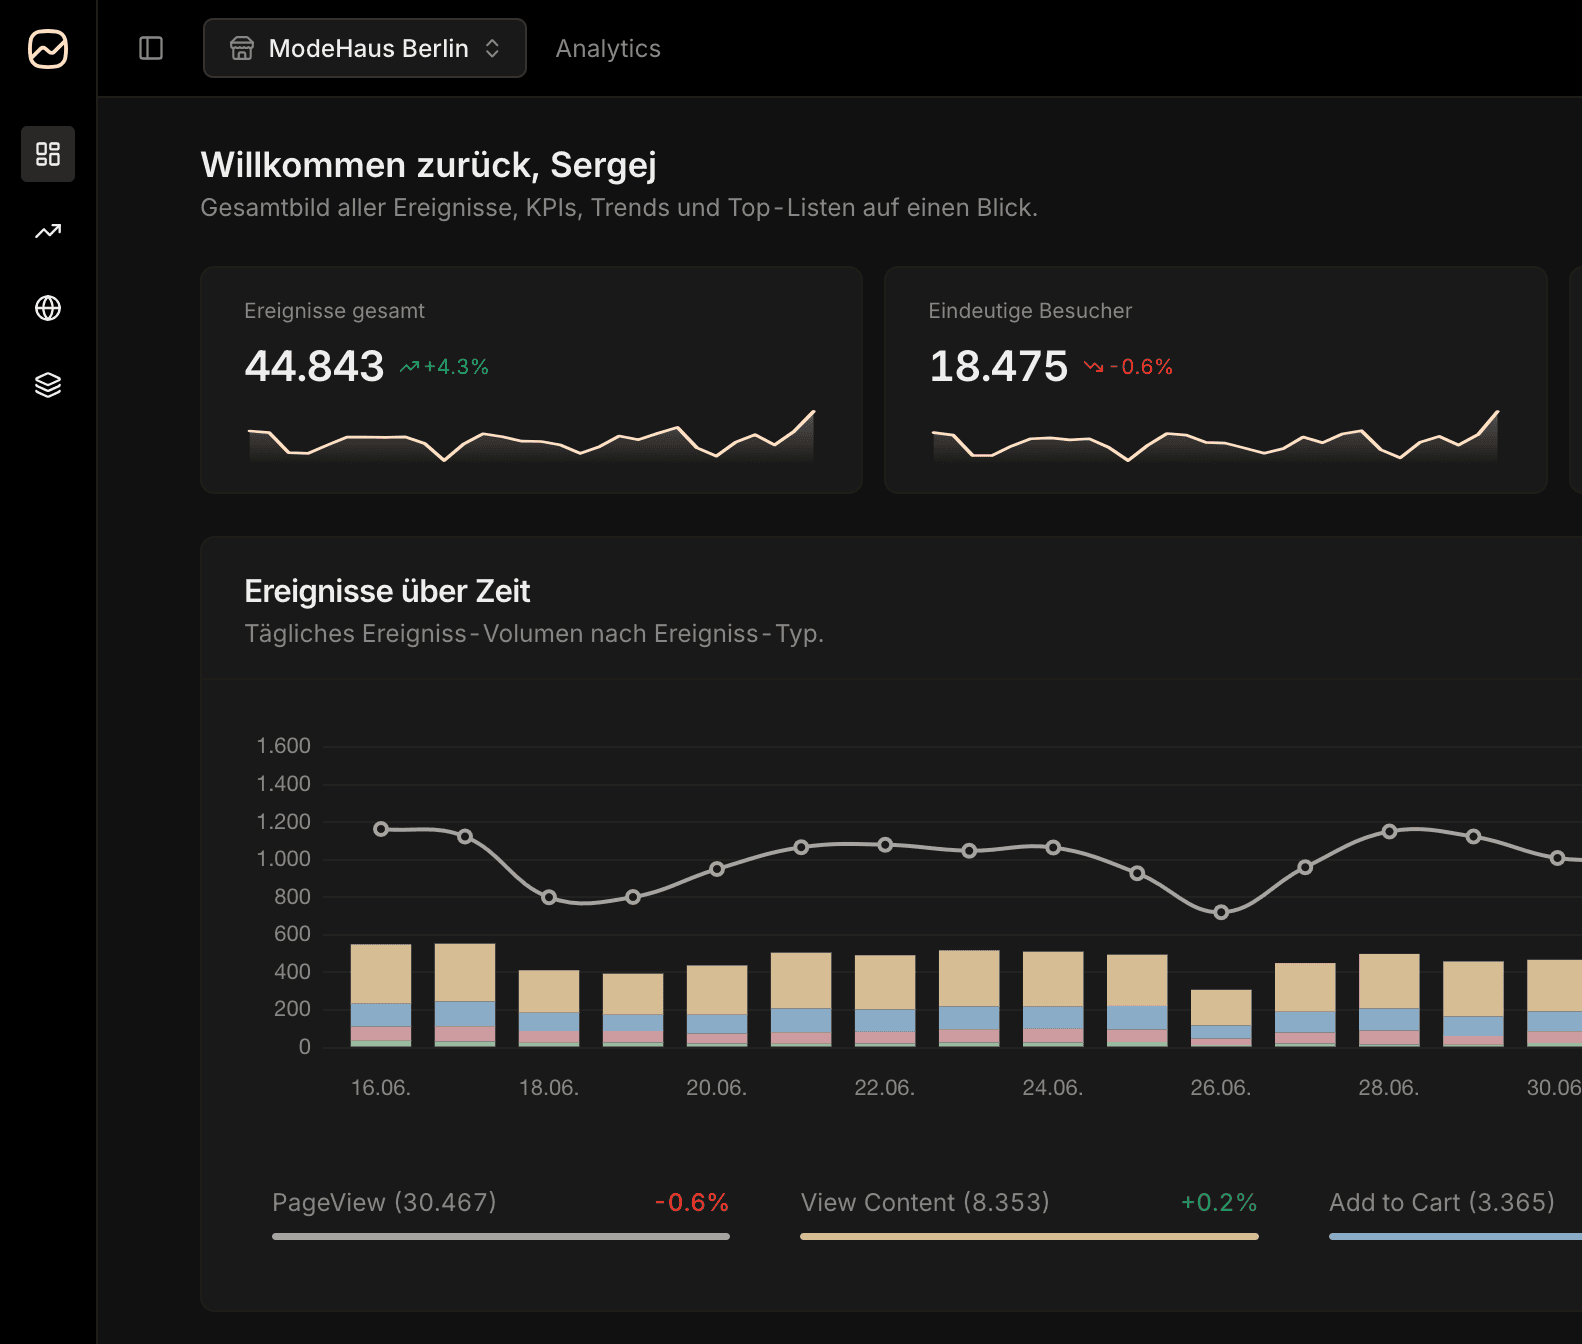Open the dashboard grid icon in sidebar

coord(48,154)
